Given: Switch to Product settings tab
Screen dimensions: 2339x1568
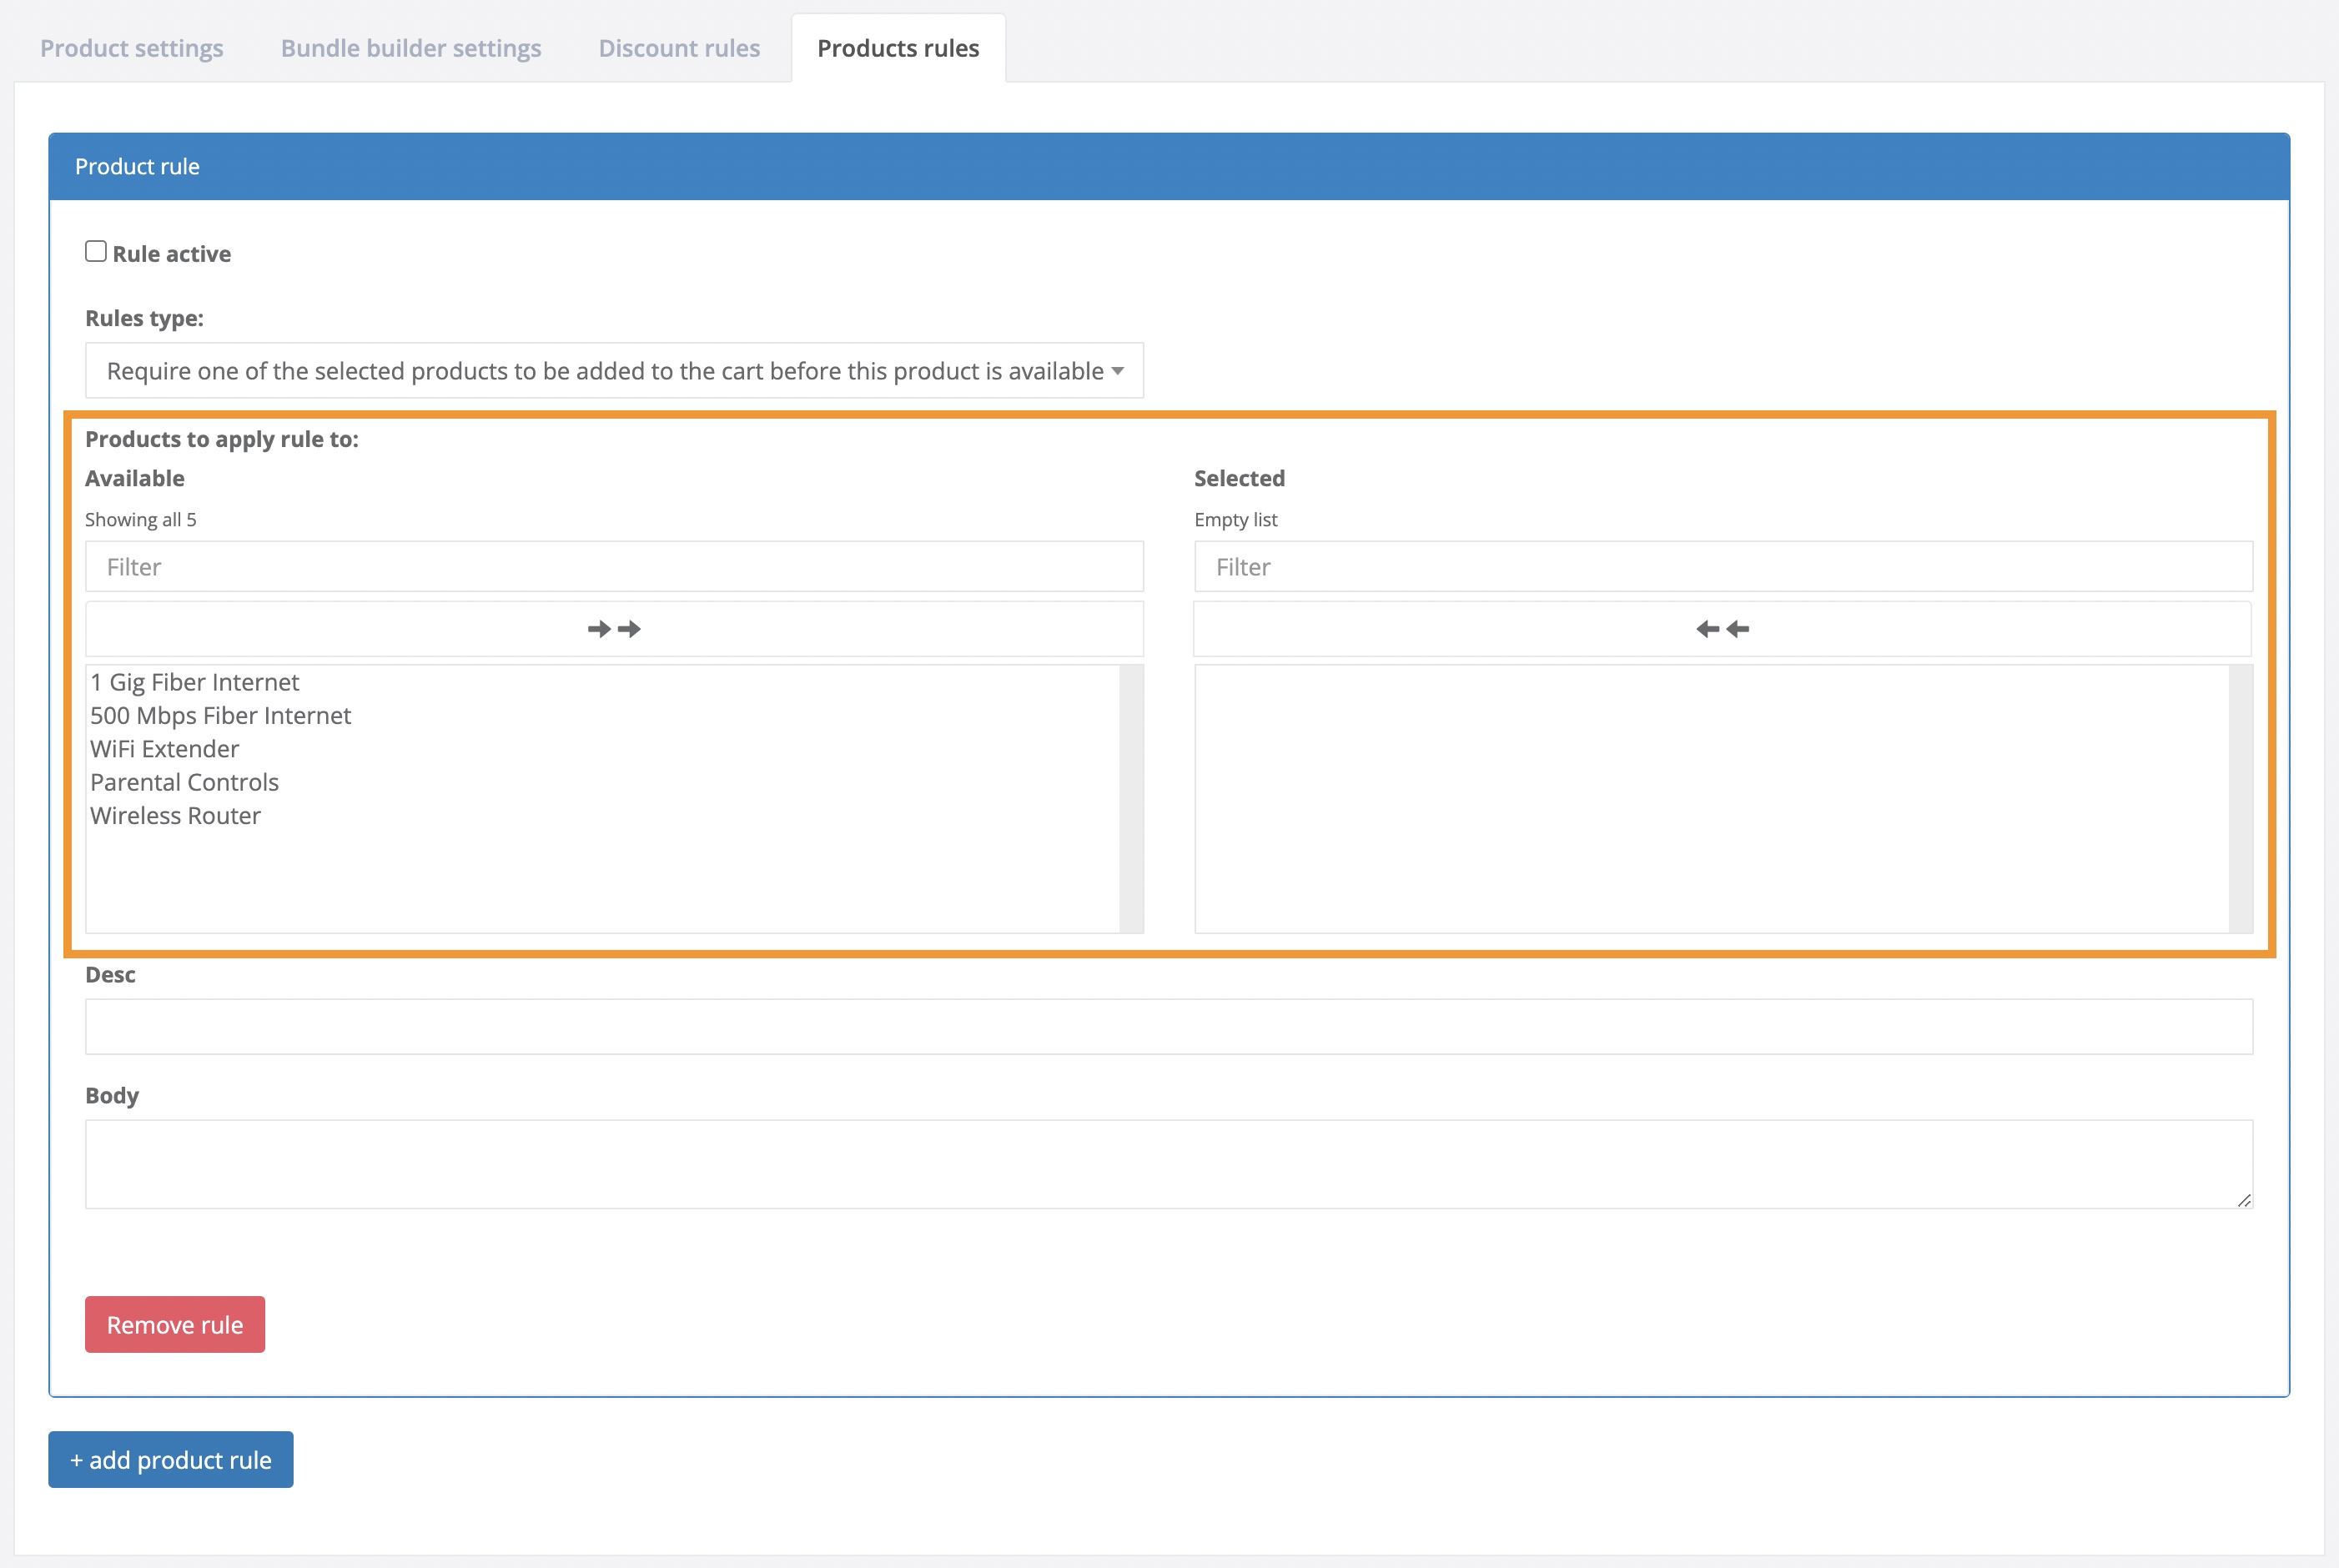Looking at the screenshot, I should tap(132, 48).
